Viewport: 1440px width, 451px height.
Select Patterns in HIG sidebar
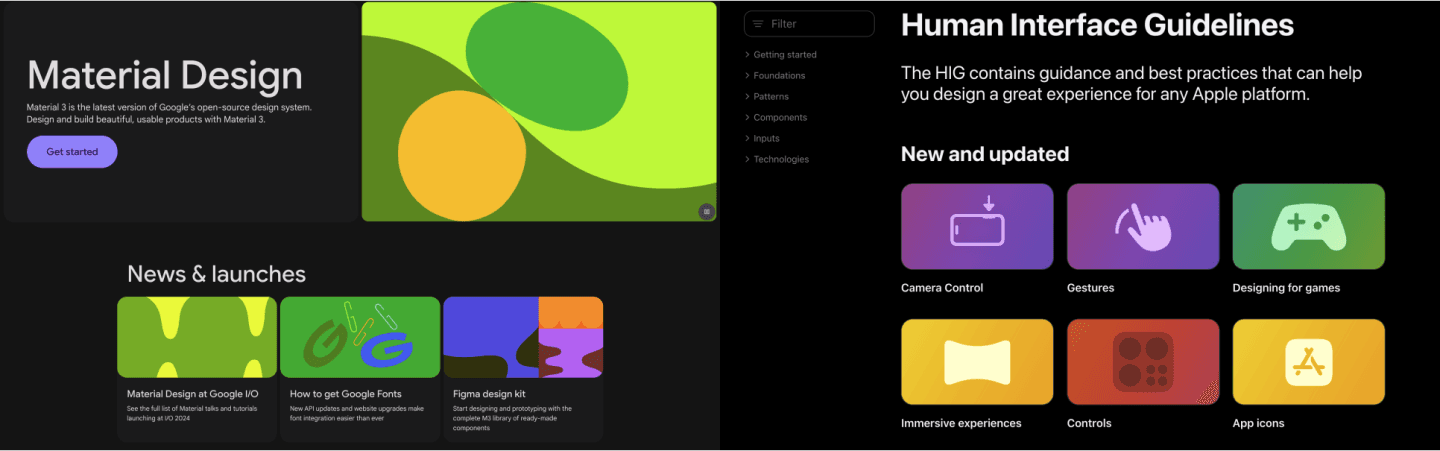[x=771, y=97]
